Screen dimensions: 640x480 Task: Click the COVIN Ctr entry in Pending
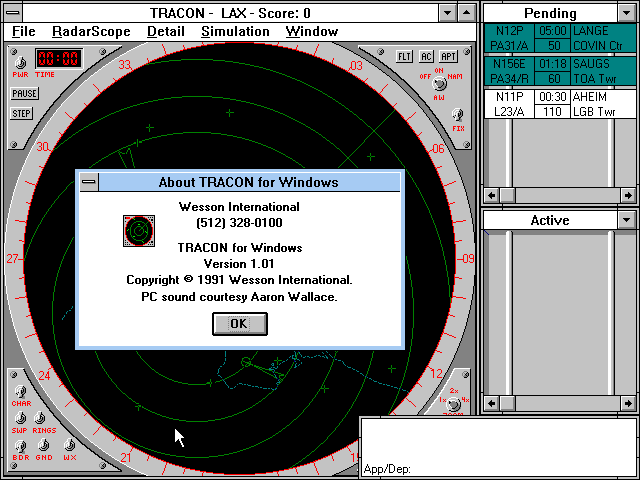(x=598, y=46)
